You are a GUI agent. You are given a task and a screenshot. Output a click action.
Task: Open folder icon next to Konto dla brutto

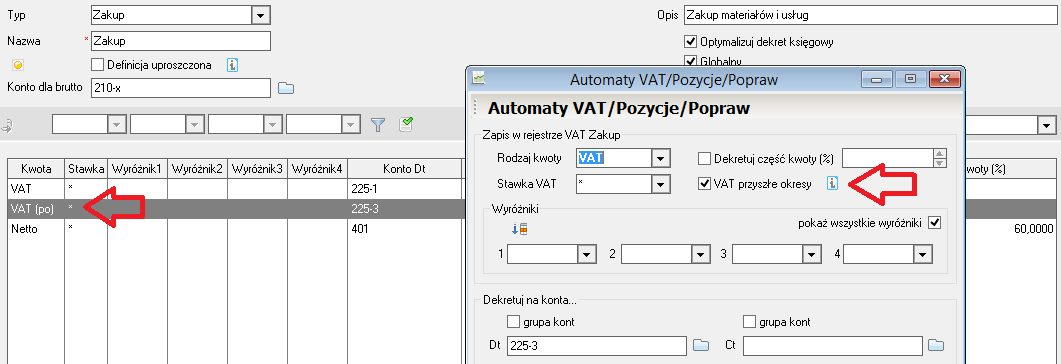click(x=287, y=88)
